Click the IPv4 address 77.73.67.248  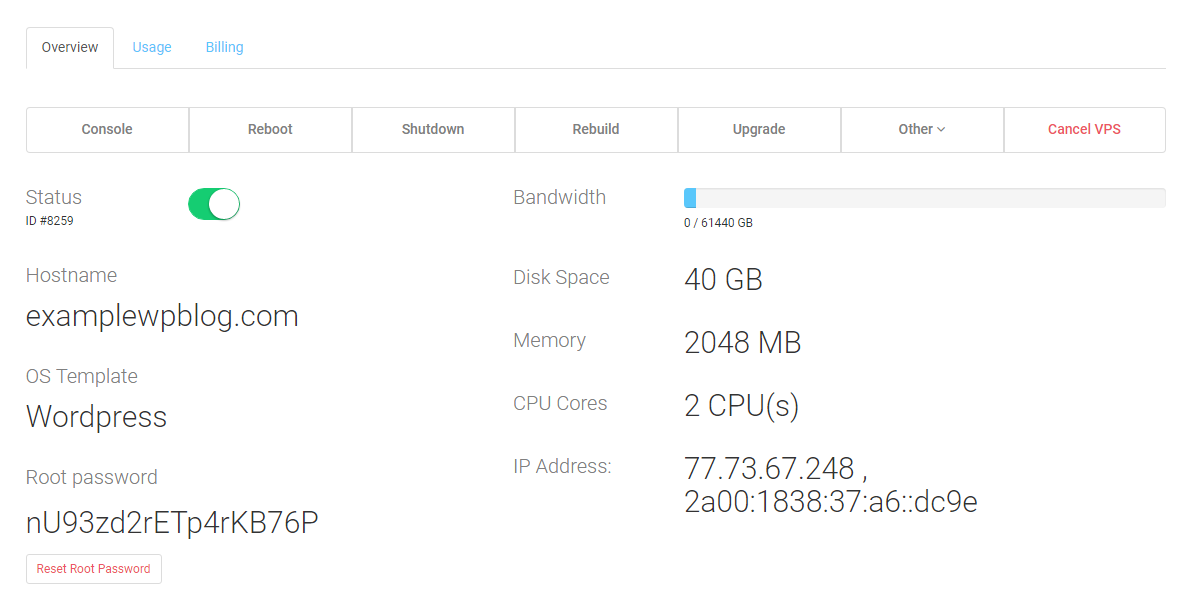(x=769, y=468)
